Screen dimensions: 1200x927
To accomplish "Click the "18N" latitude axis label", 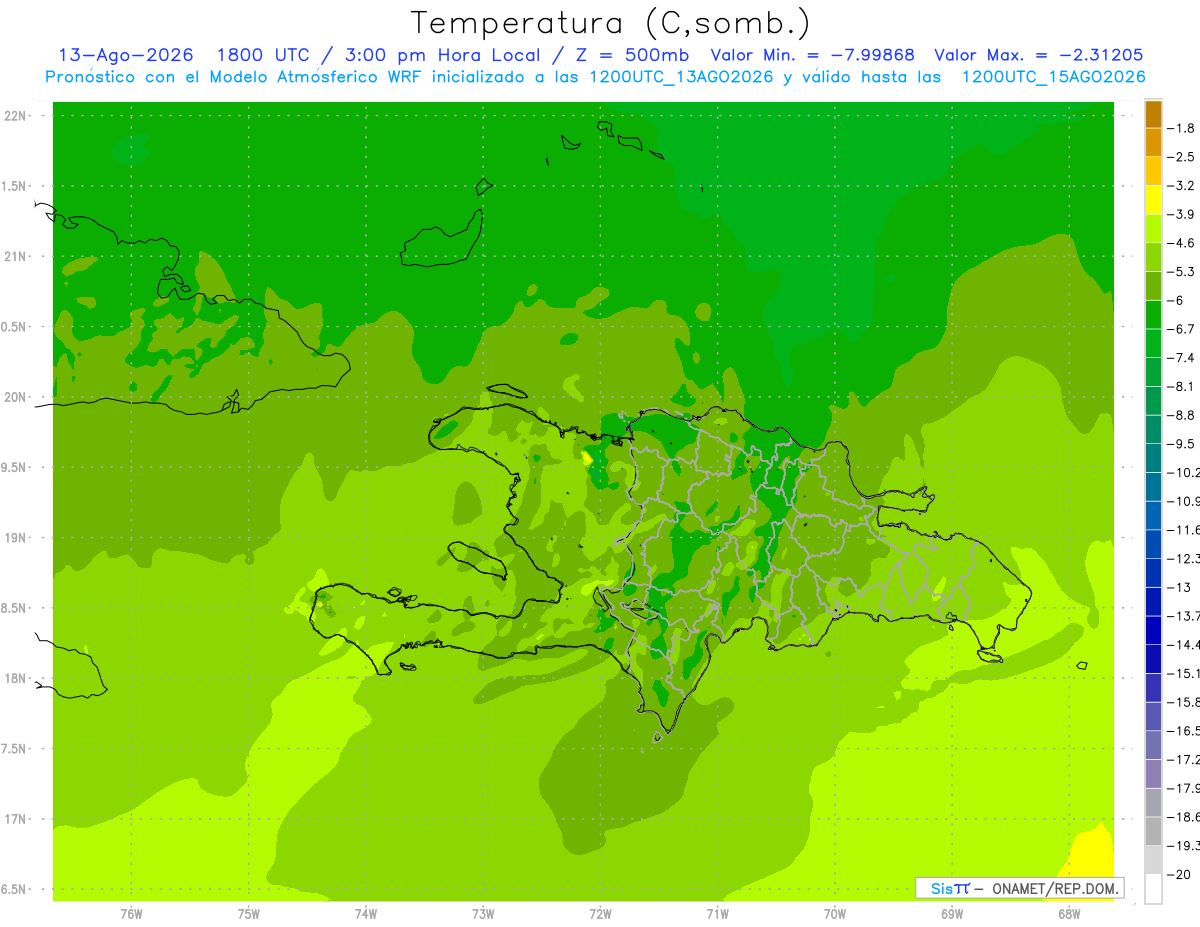I will coord(15,678).
